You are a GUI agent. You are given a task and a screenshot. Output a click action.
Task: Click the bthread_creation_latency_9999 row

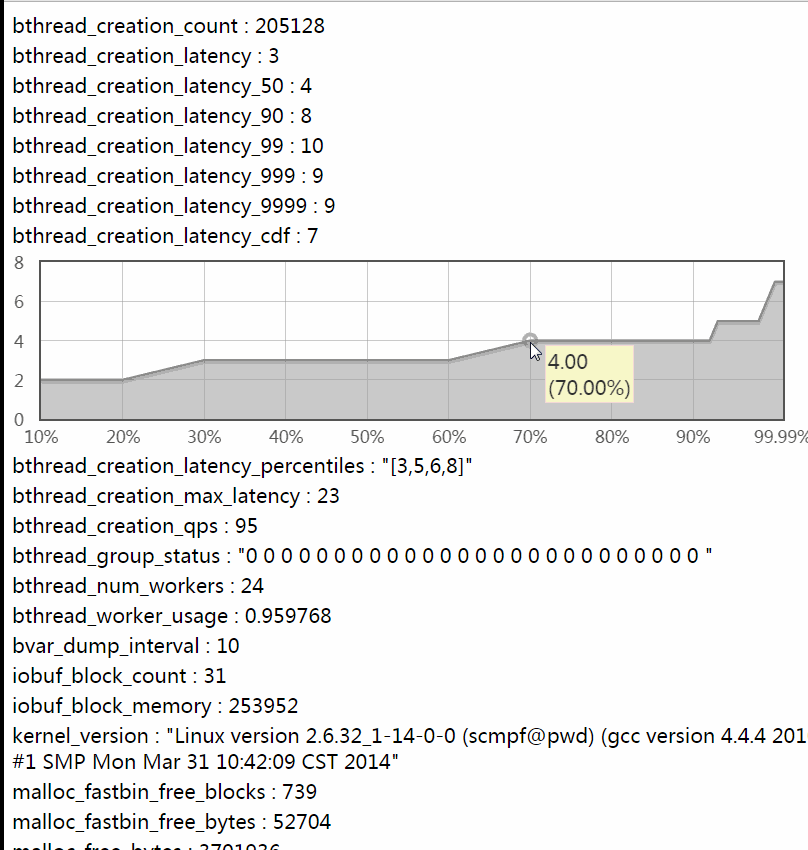pos(173,206)
